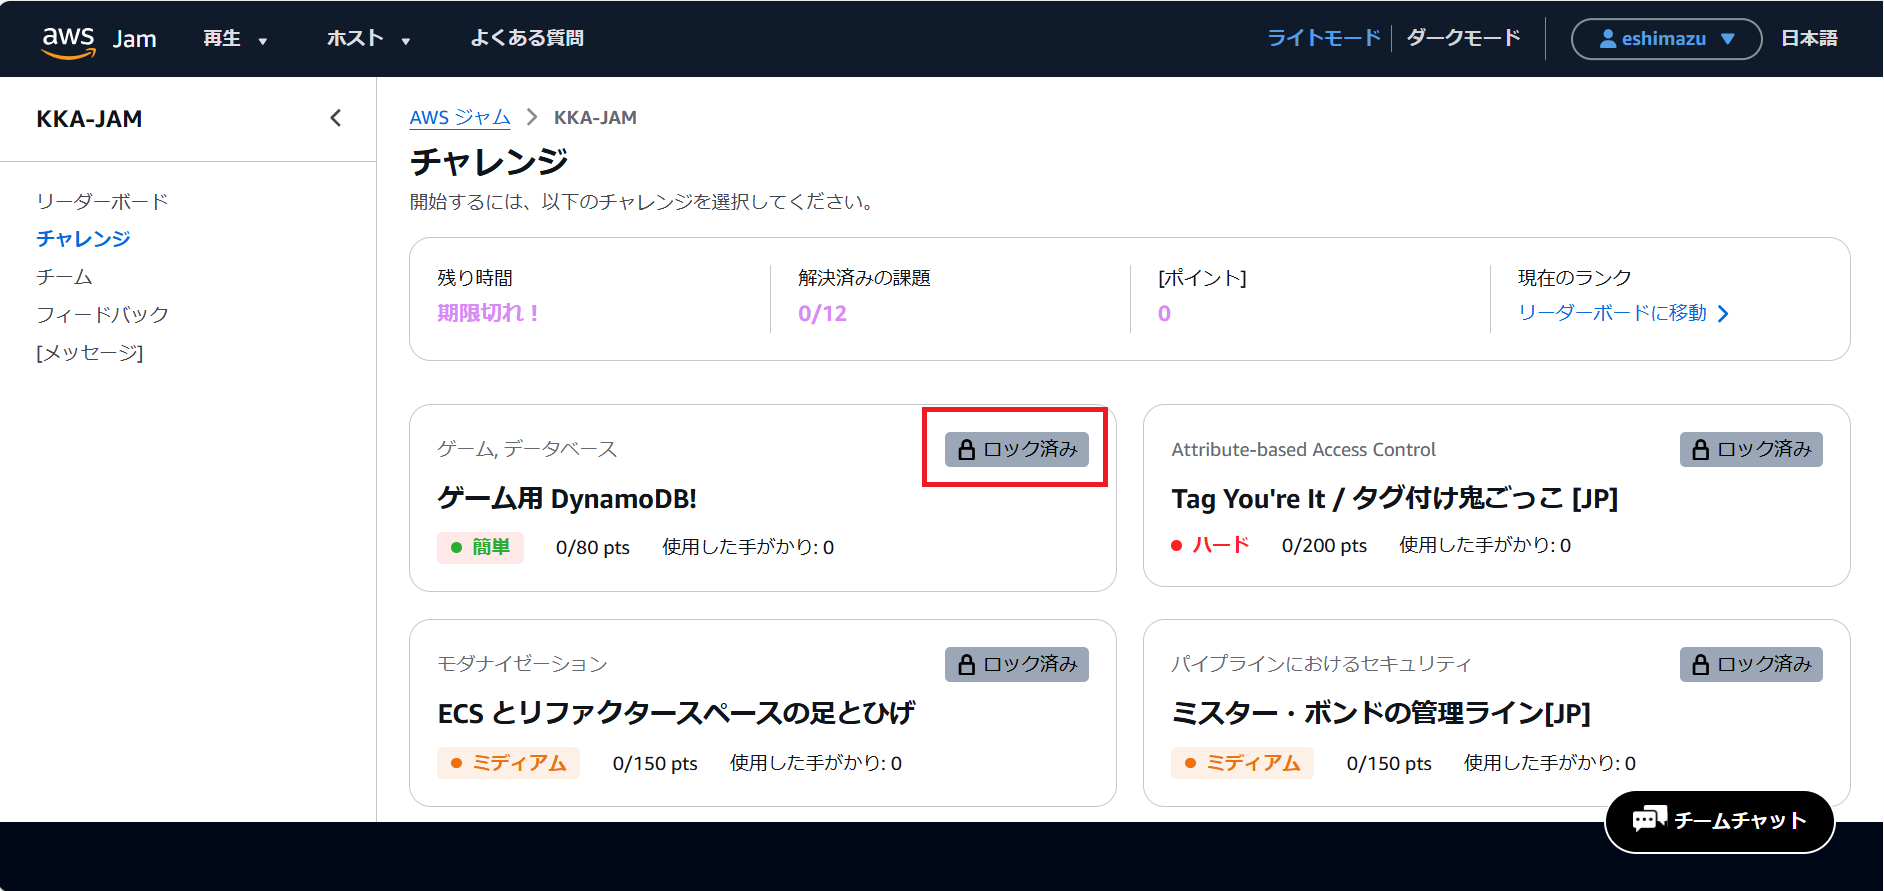Open the 再生 dropdown menu
Screen dimensions: 1884x891
(235, 39)
